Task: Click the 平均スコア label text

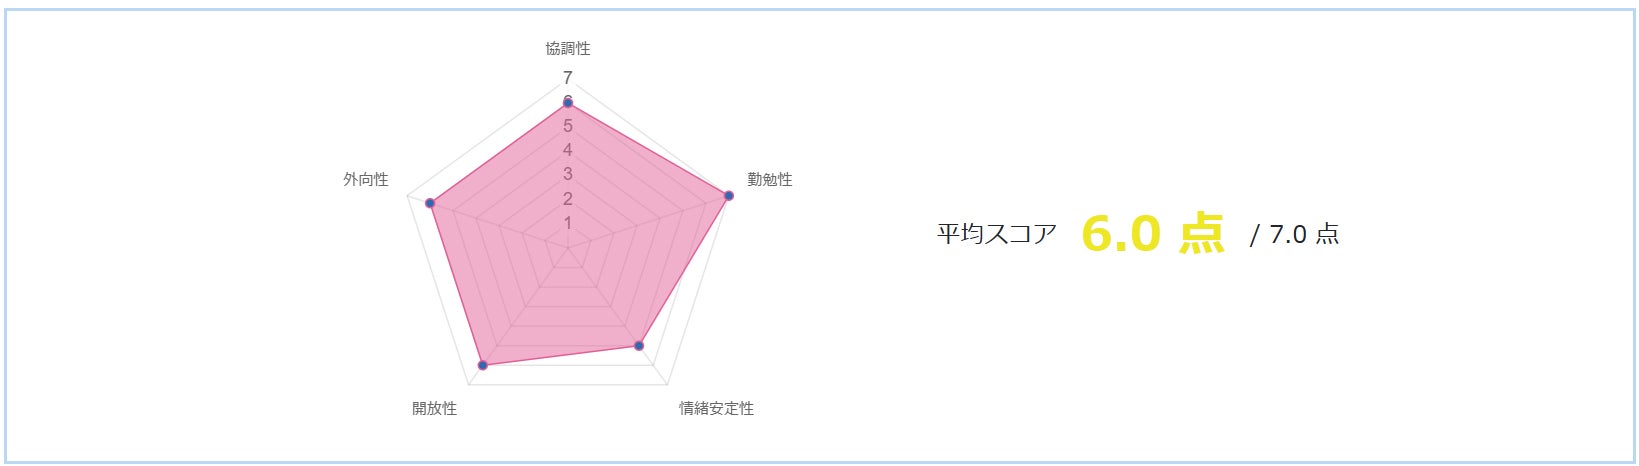Action: (996, 234)
